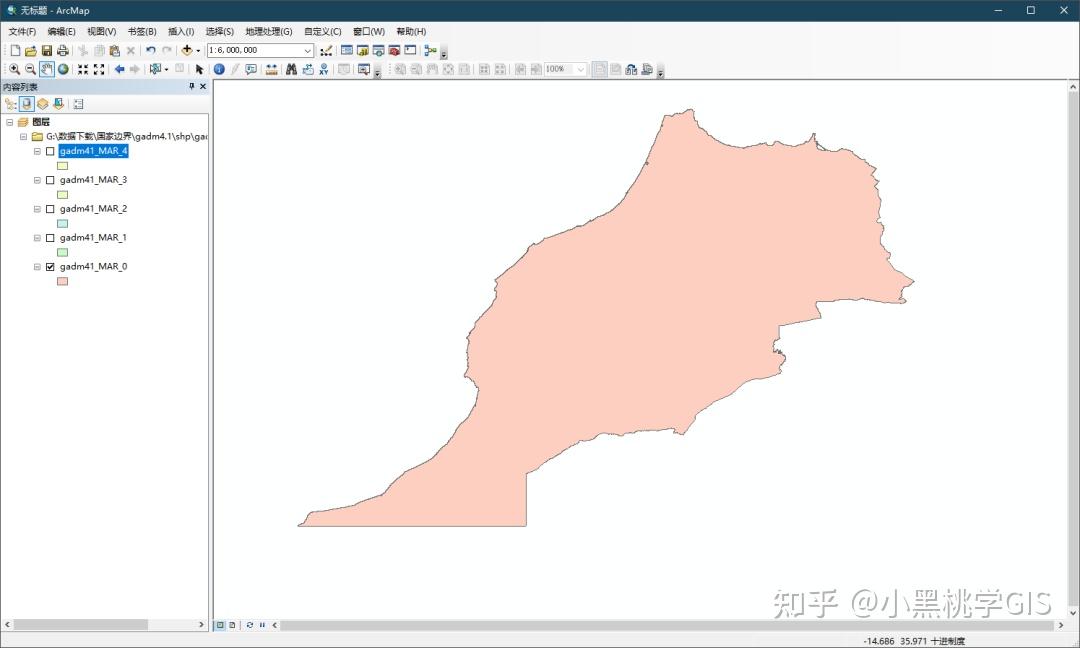
Task: Zoom to Full Extent globe icon
Action: [63, 69]
